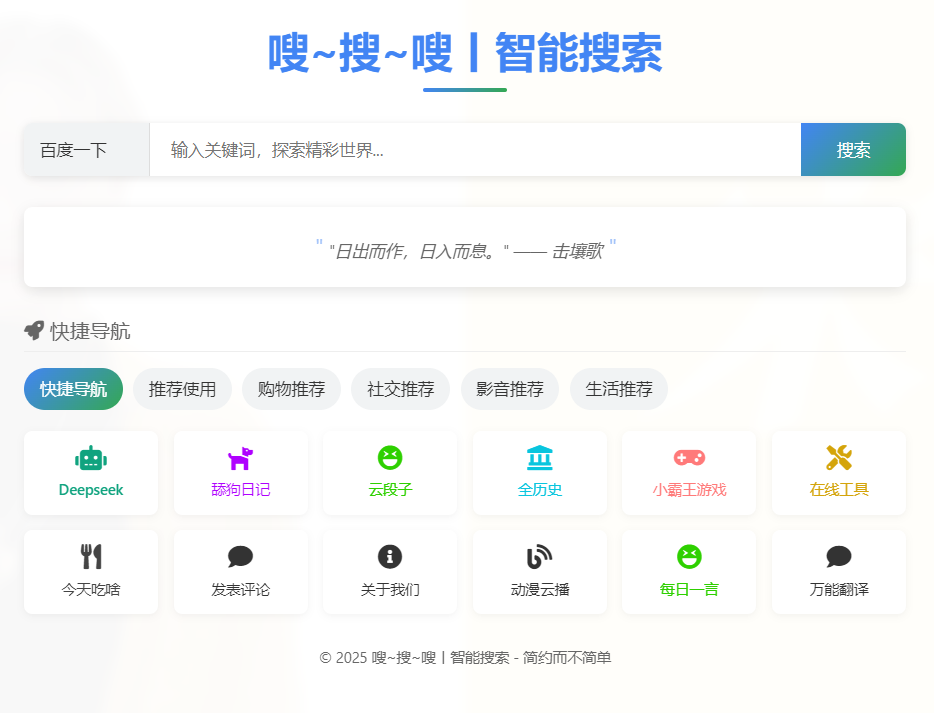934x713 pixels.
Task: Switch to the 购物推荐 category
Action: [291, 389]
